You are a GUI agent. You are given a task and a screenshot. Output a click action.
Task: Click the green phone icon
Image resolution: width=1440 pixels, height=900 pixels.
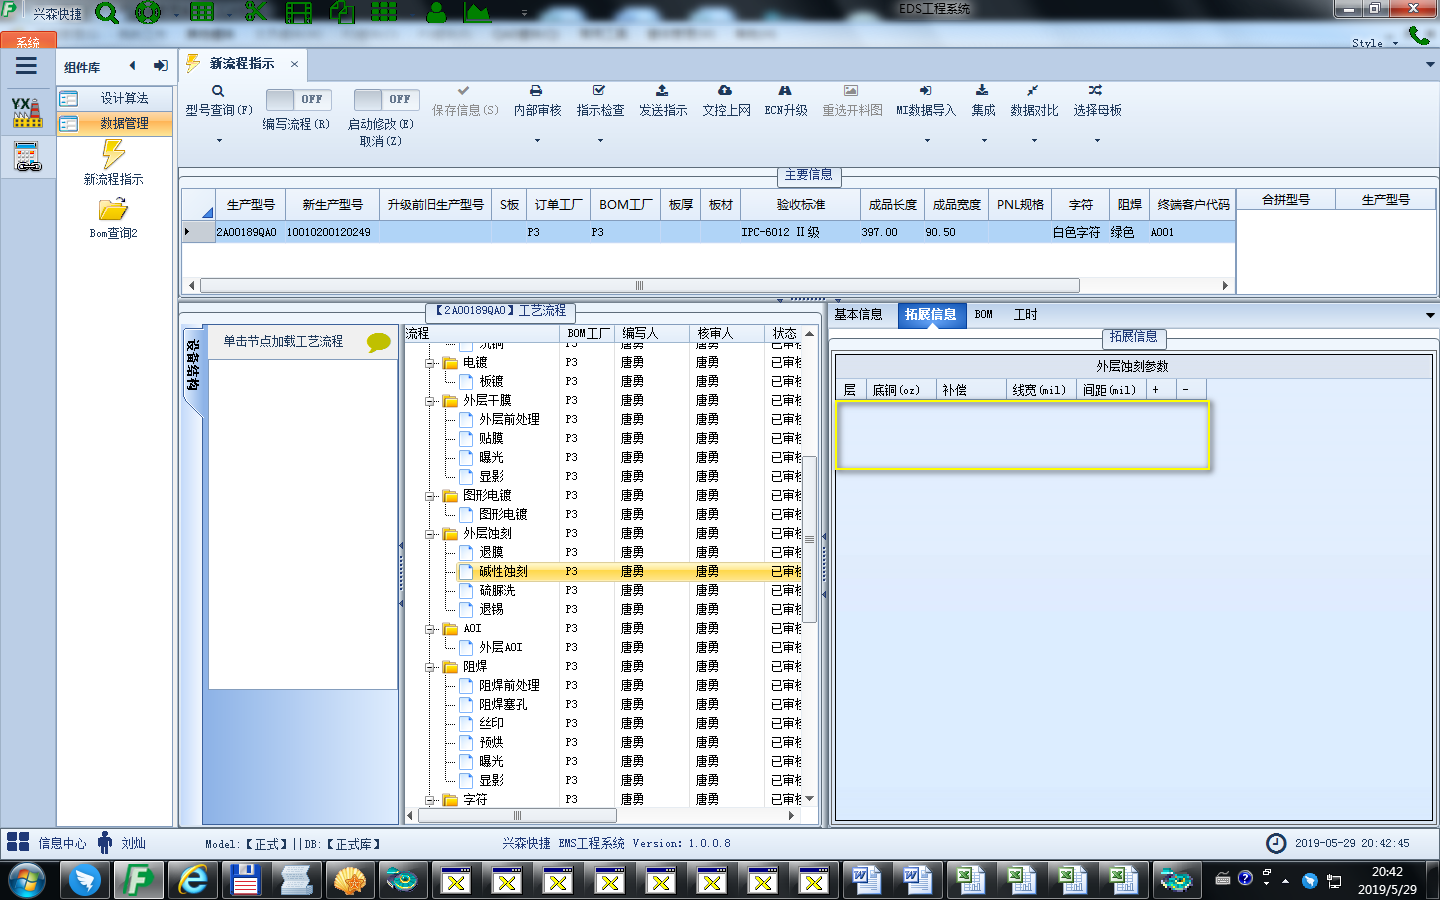[x=1419, y=36]
